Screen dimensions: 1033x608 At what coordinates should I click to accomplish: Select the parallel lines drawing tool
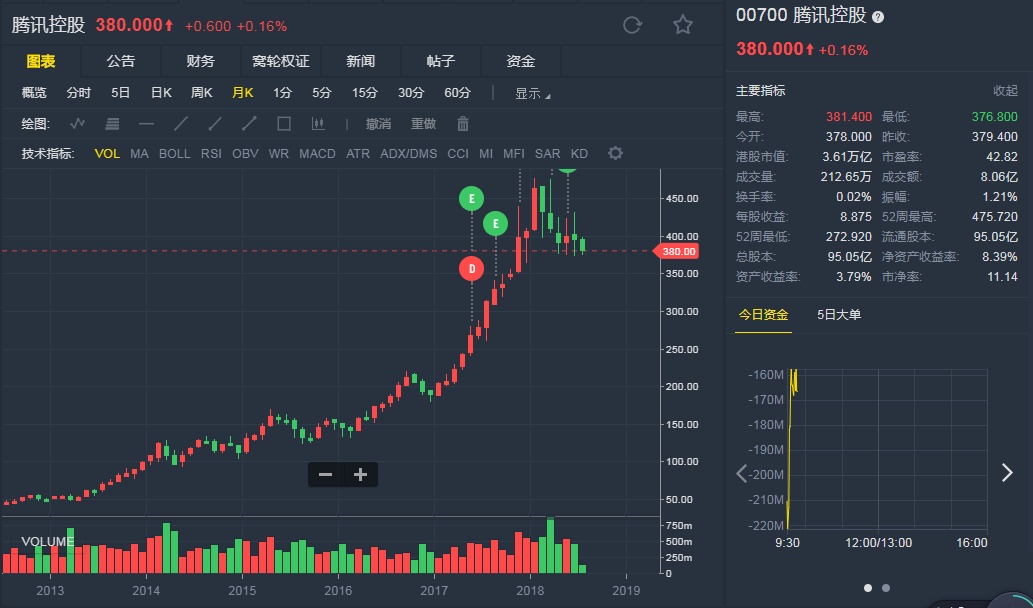112,124
